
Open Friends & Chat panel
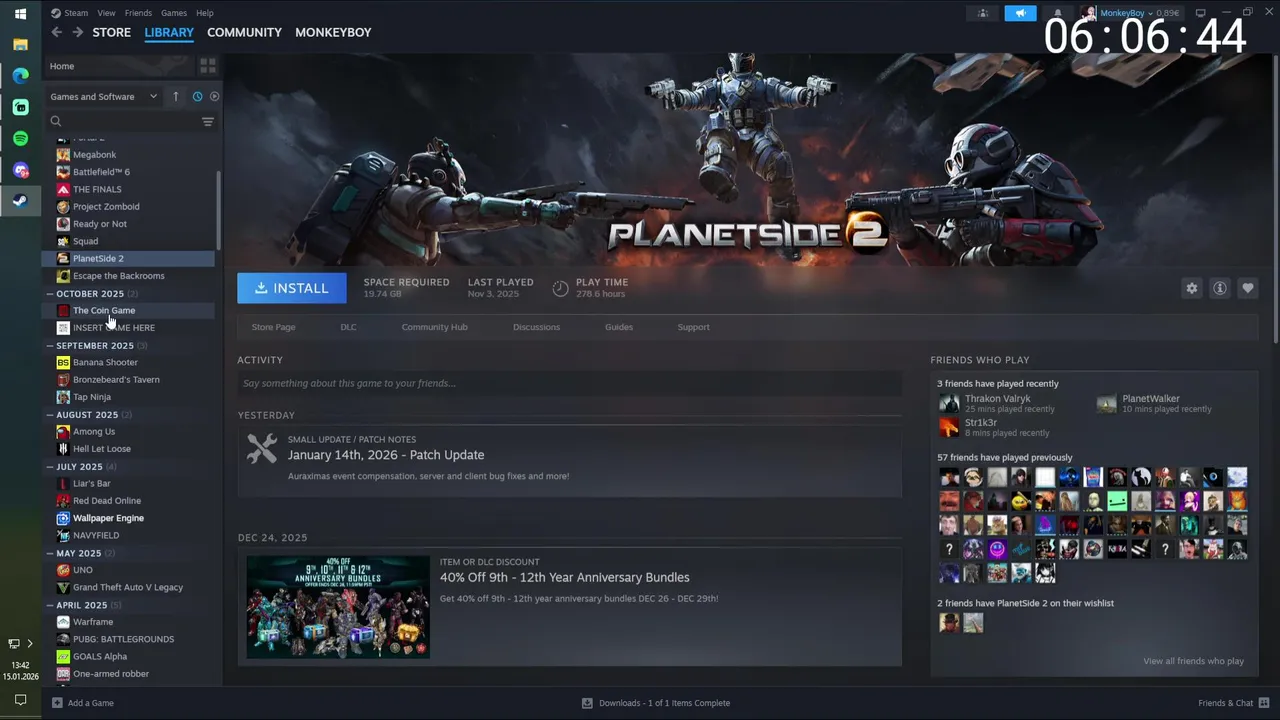tap(1233, 703)
